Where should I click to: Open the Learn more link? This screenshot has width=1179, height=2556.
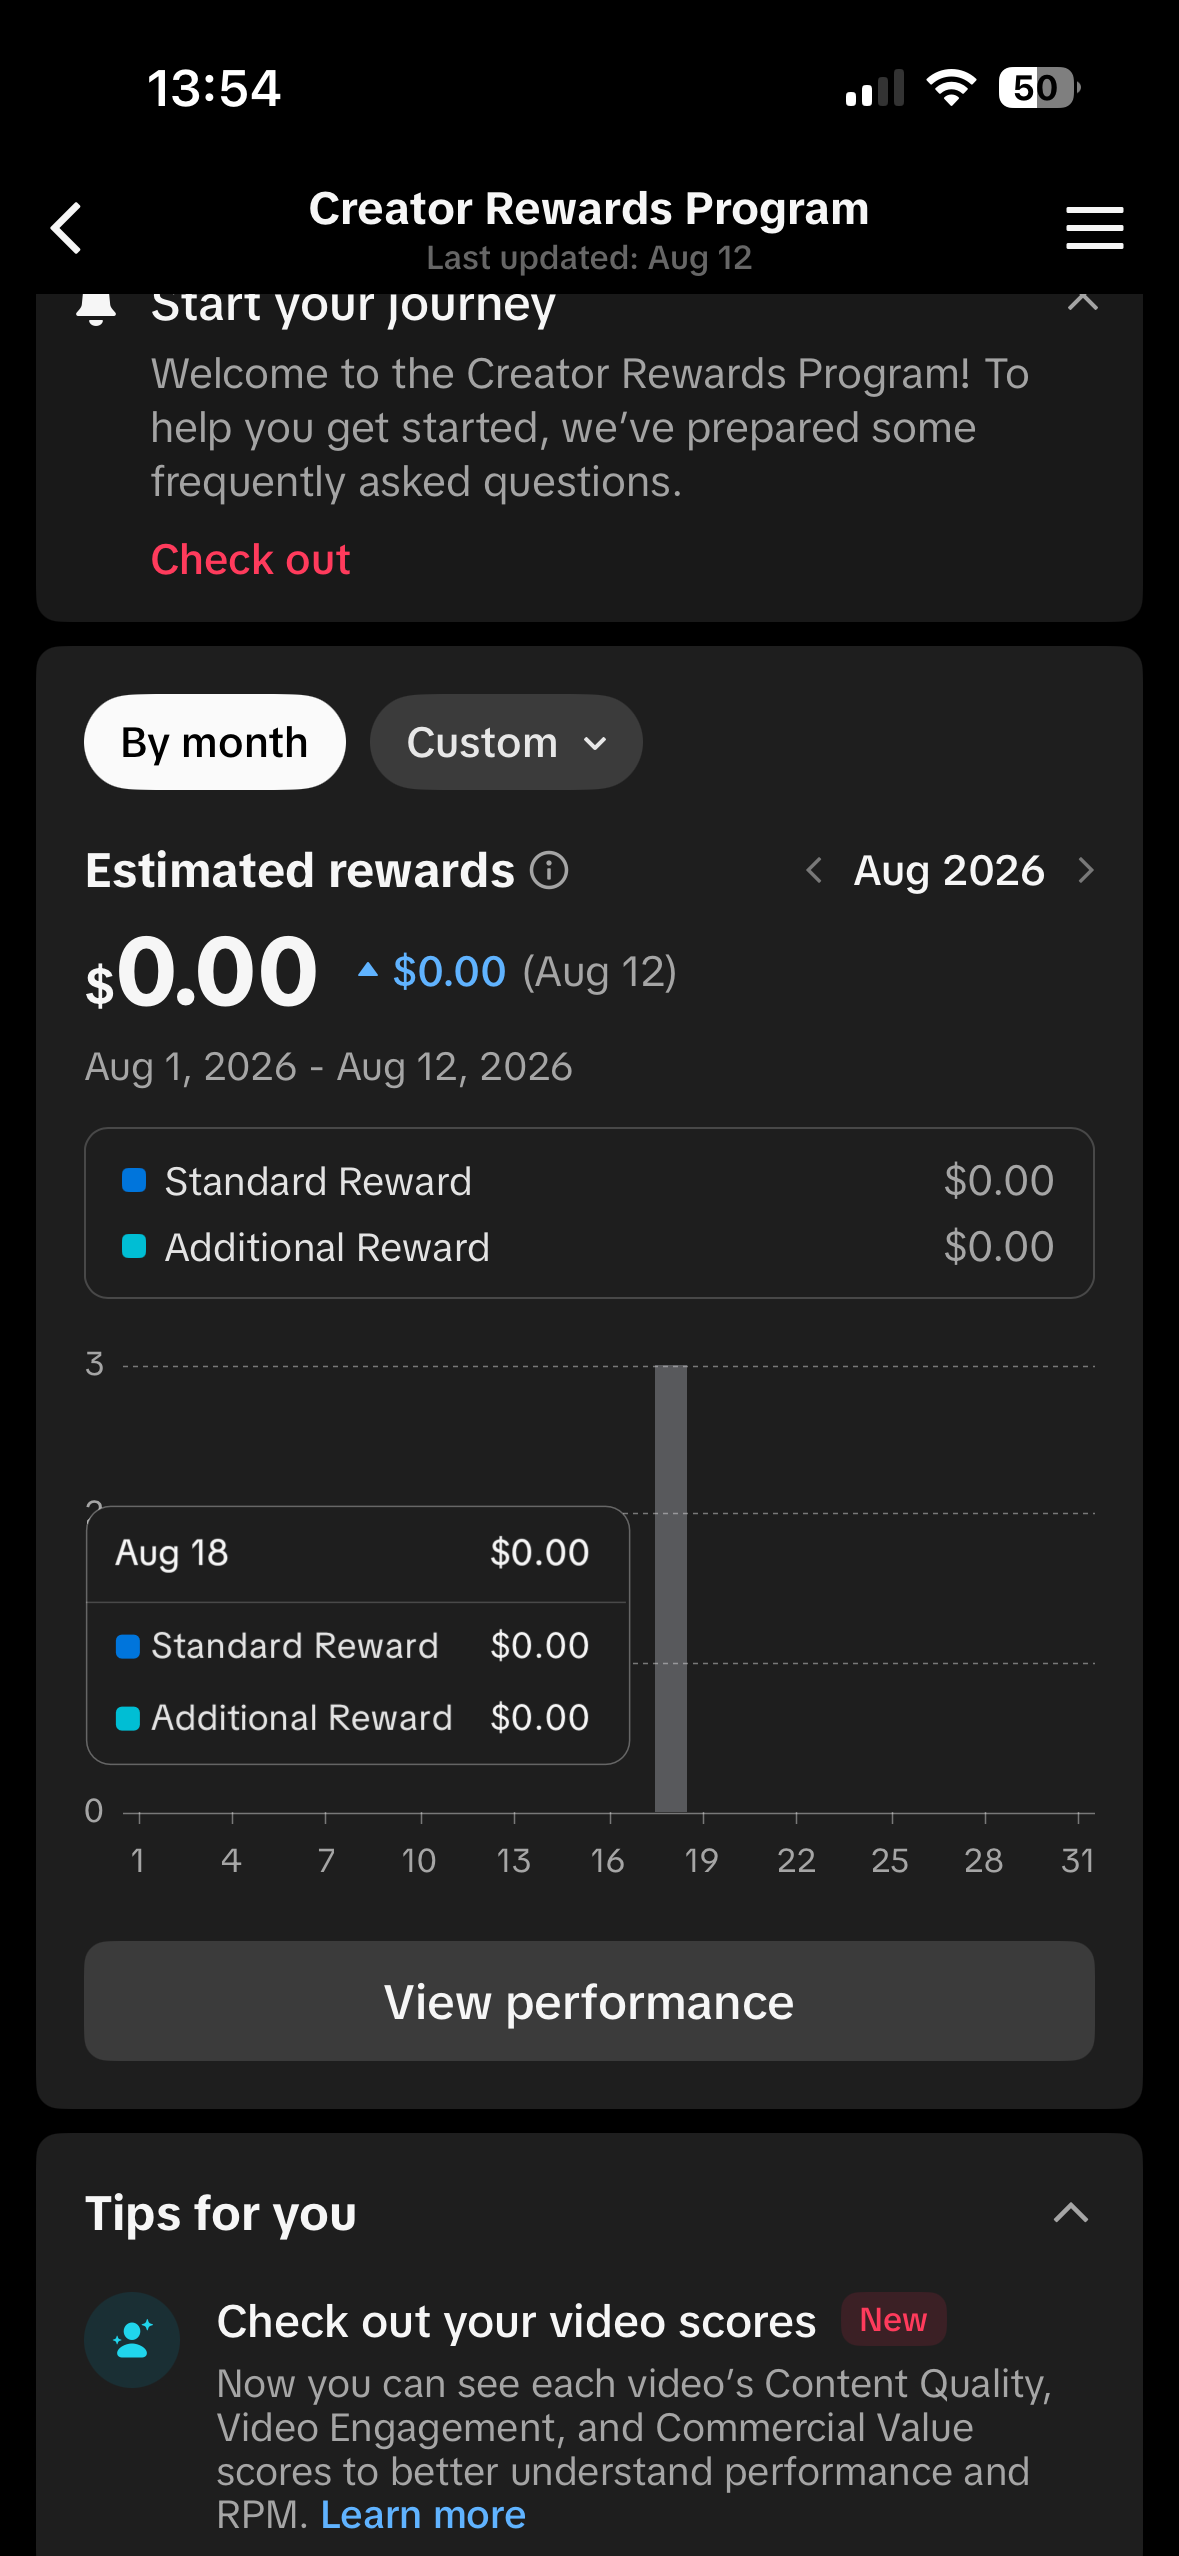(423, 2514)
